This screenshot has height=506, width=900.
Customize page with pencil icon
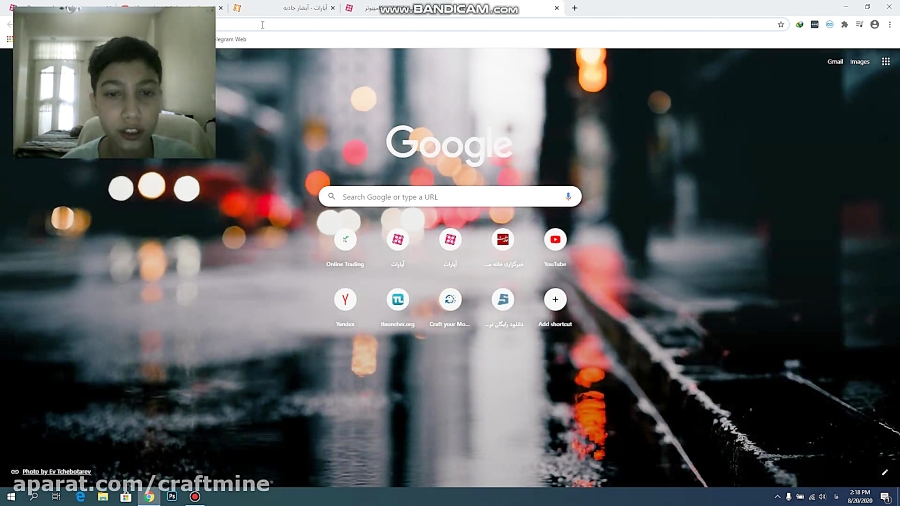884,472
